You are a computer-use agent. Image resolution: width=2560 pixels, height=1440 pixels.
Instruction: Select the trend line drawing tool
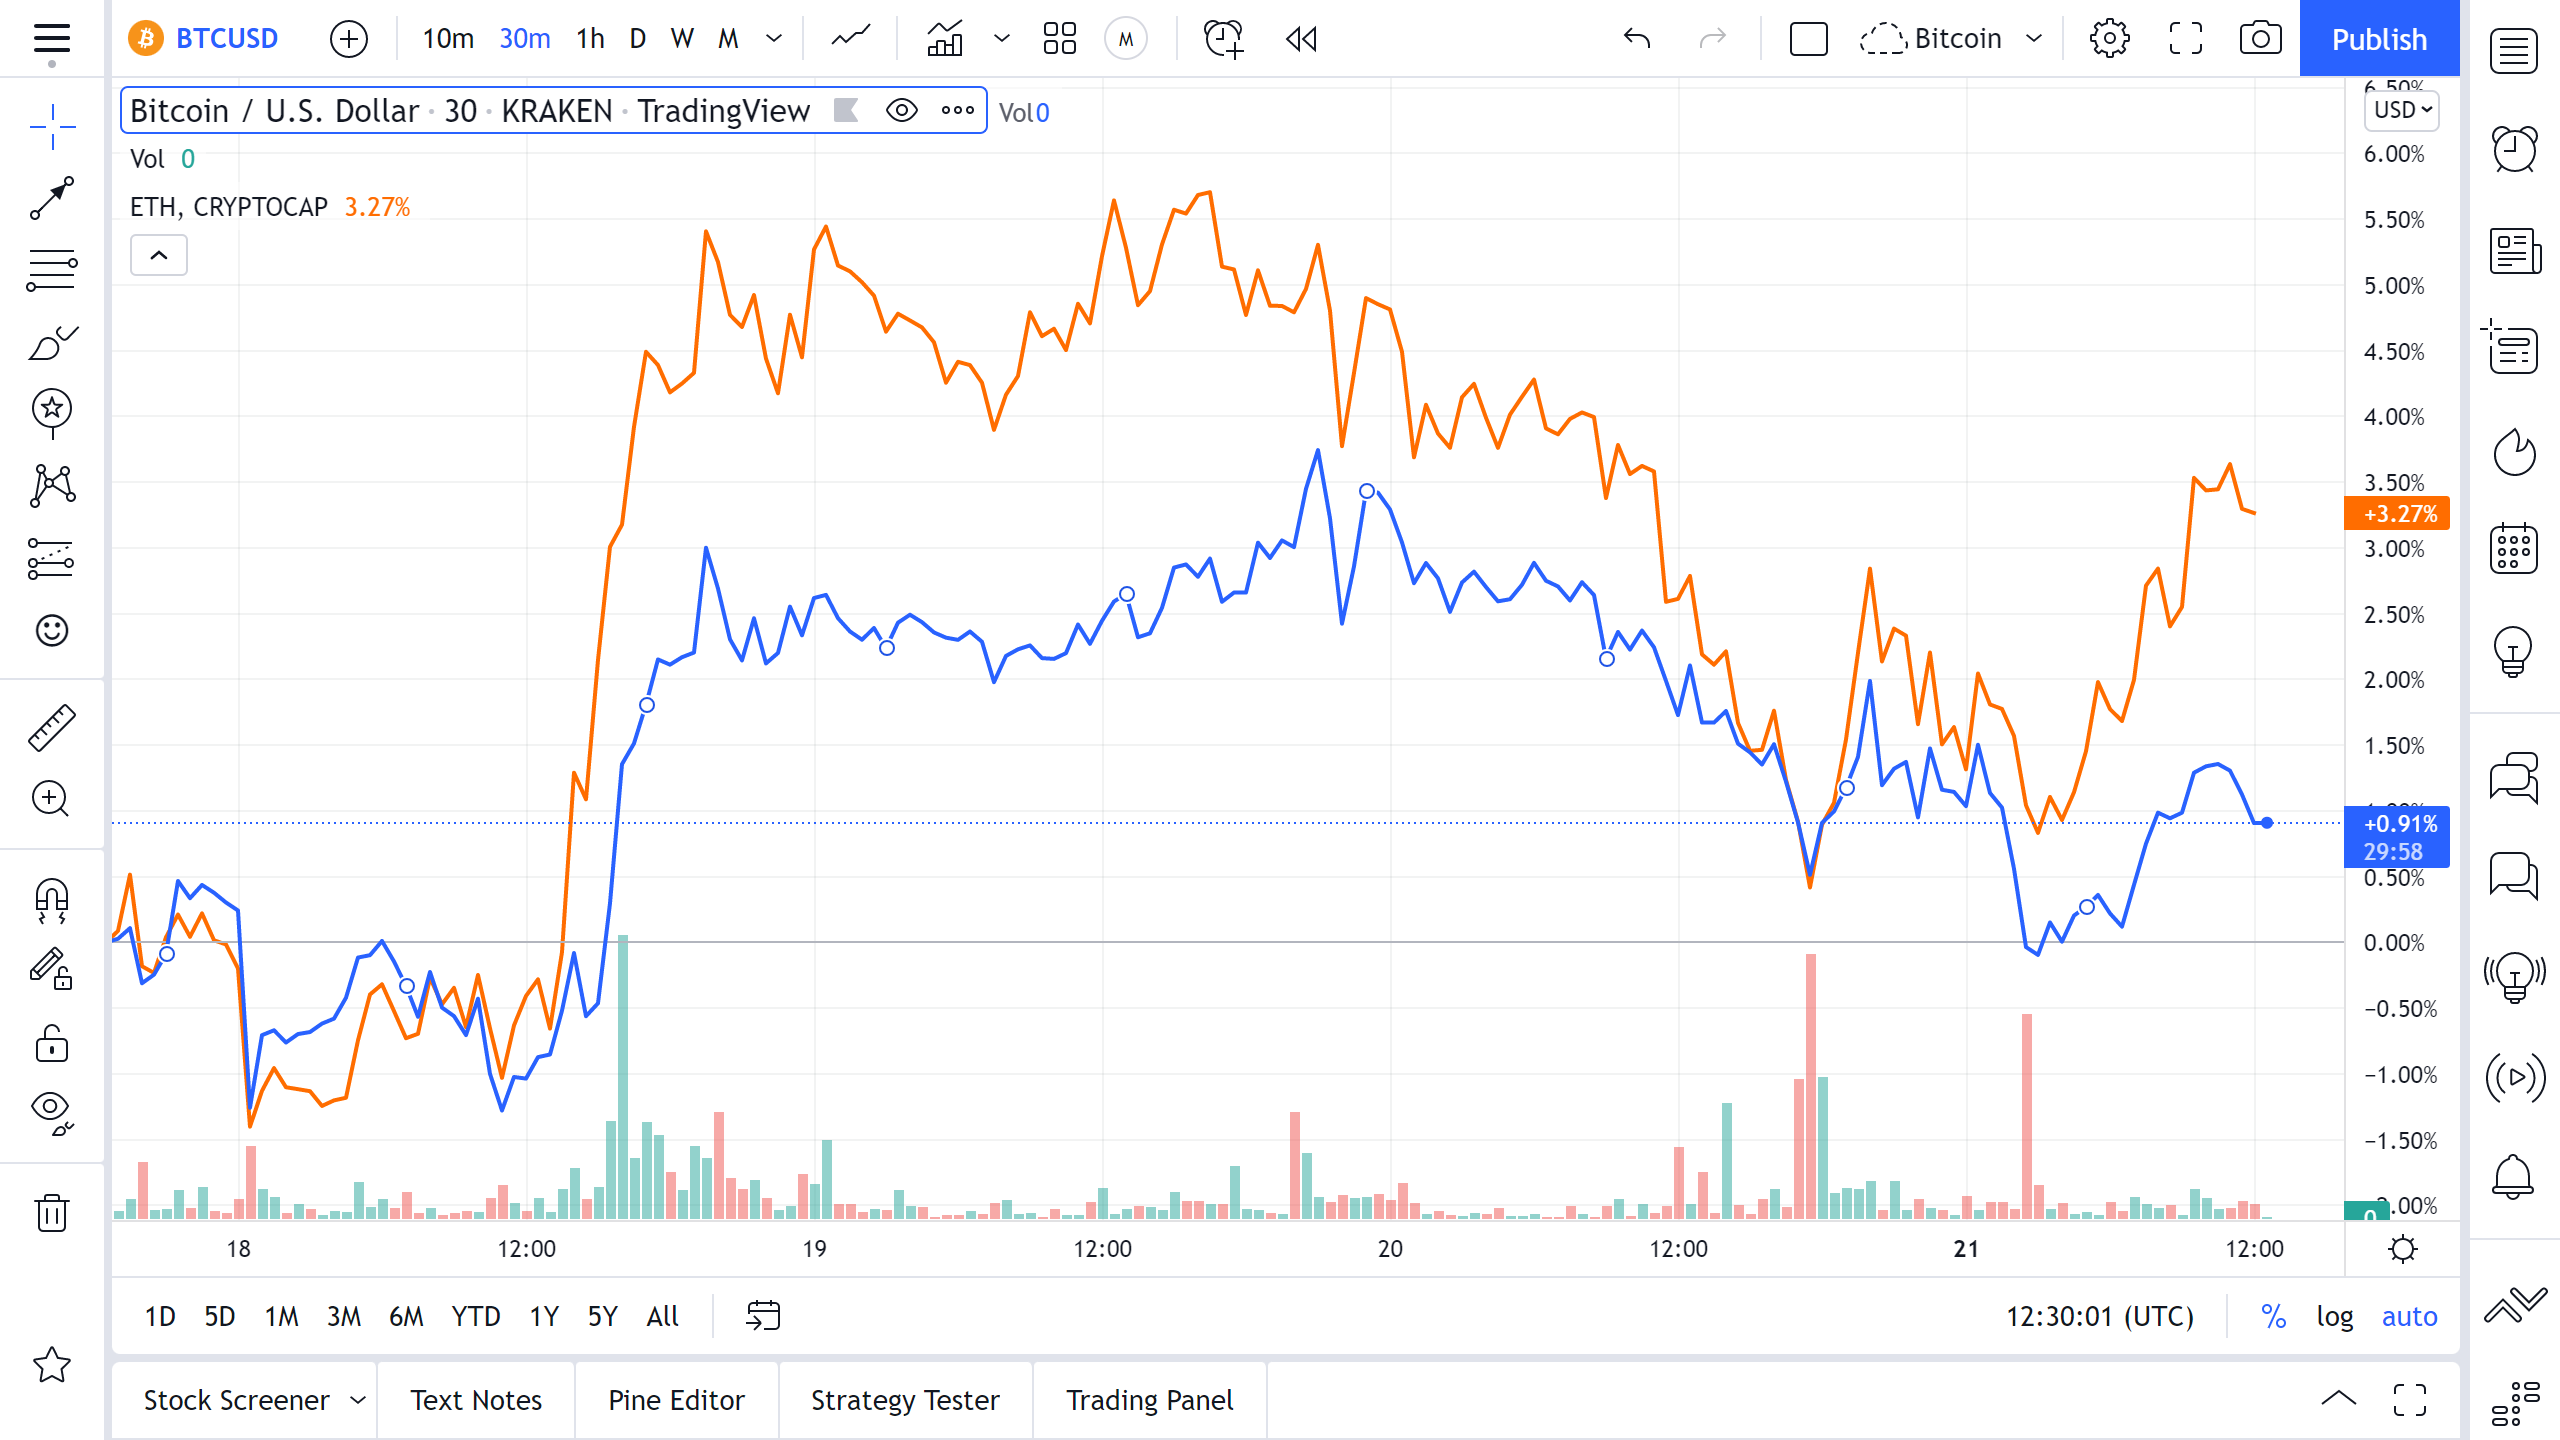(51, 198)
